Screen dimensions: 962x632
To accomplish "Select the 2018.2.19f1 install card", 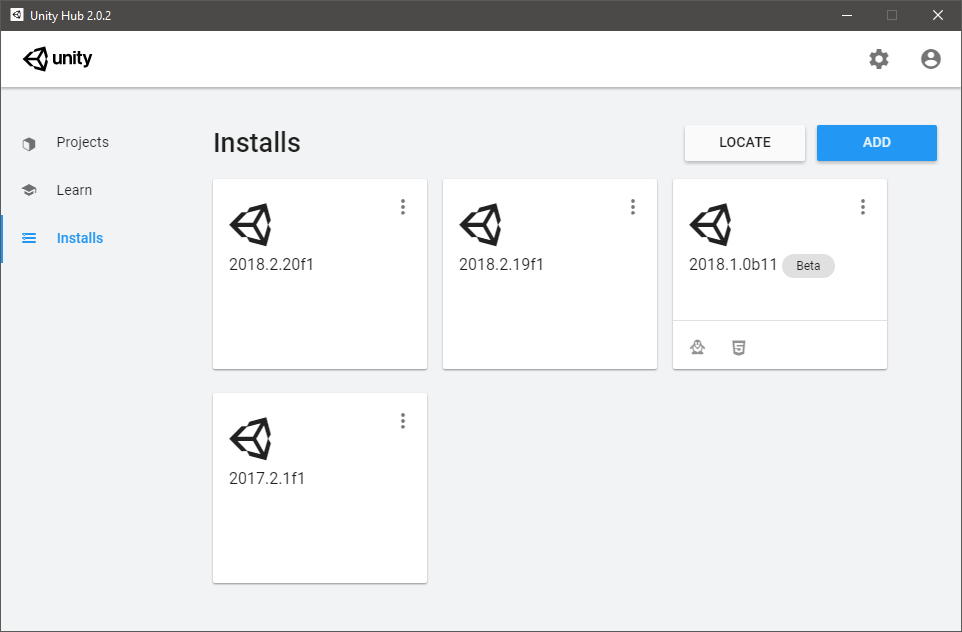I will (549, 310).
